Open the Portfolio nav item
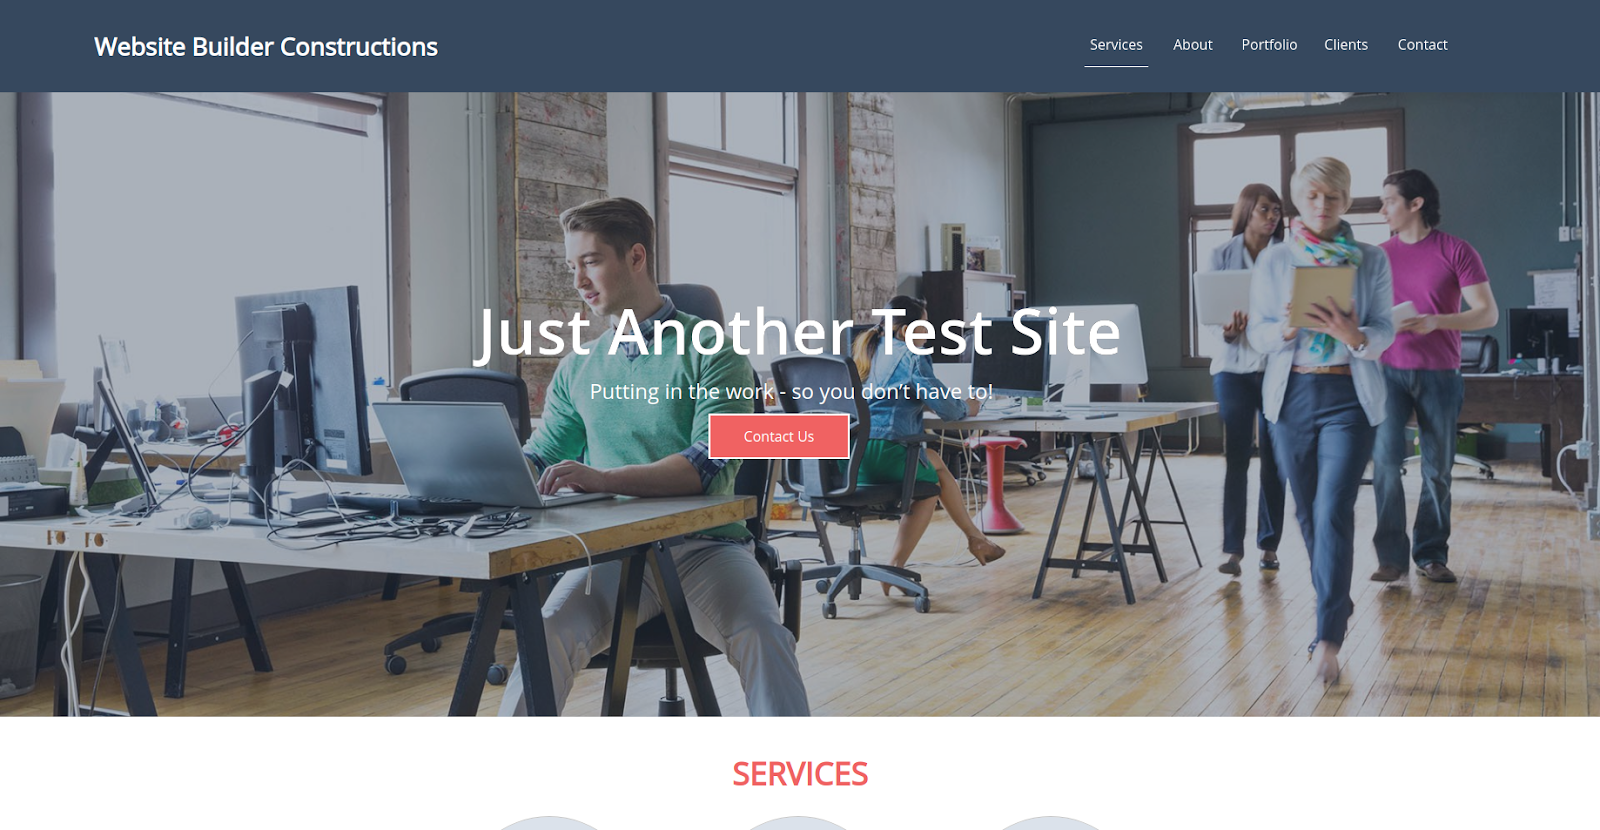The height and width of the screenshot is (830, 1600). coord(1269,45)
